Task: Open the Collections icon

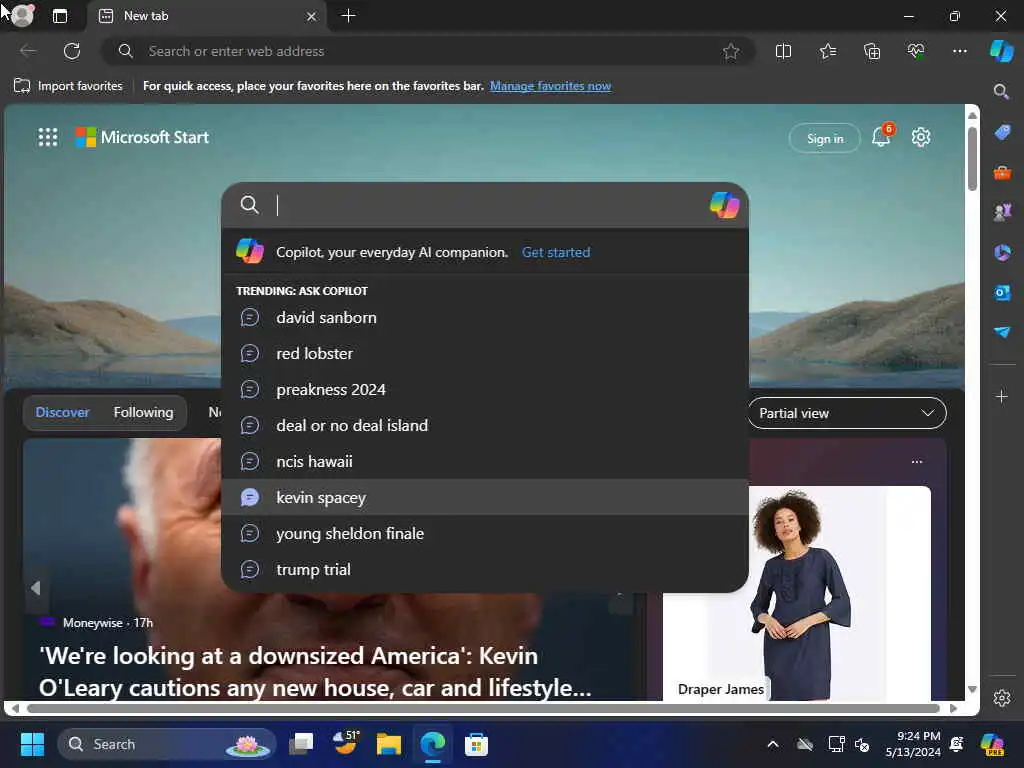Action: [872, 51]
